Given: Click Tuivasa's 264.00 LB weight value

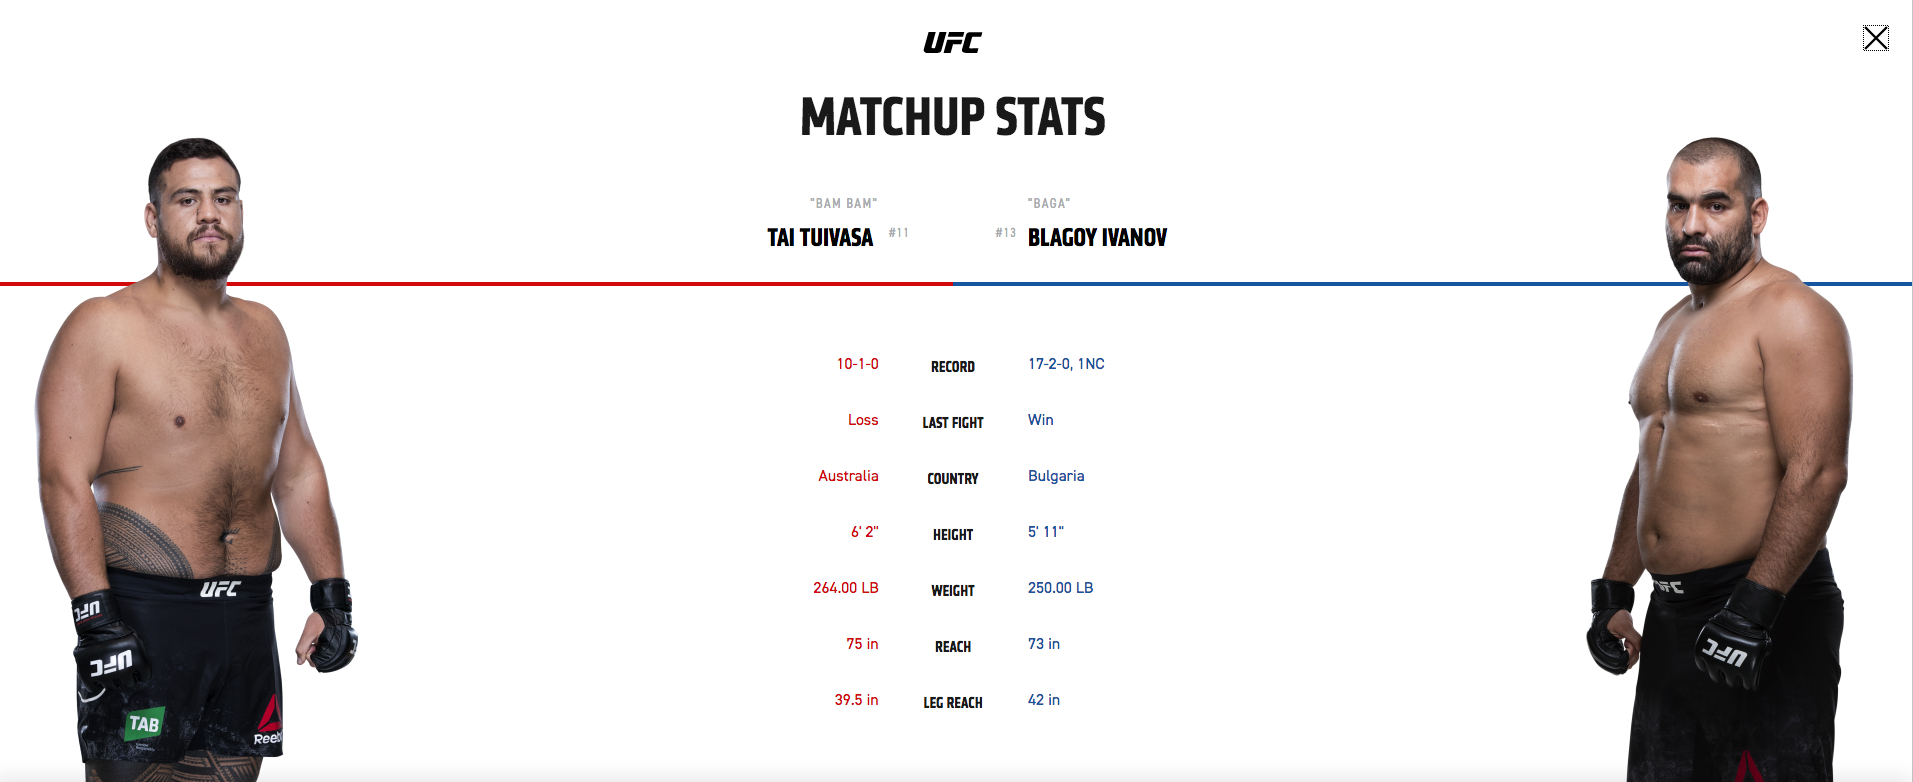Looking at the screenshot, I should [845, 588].
